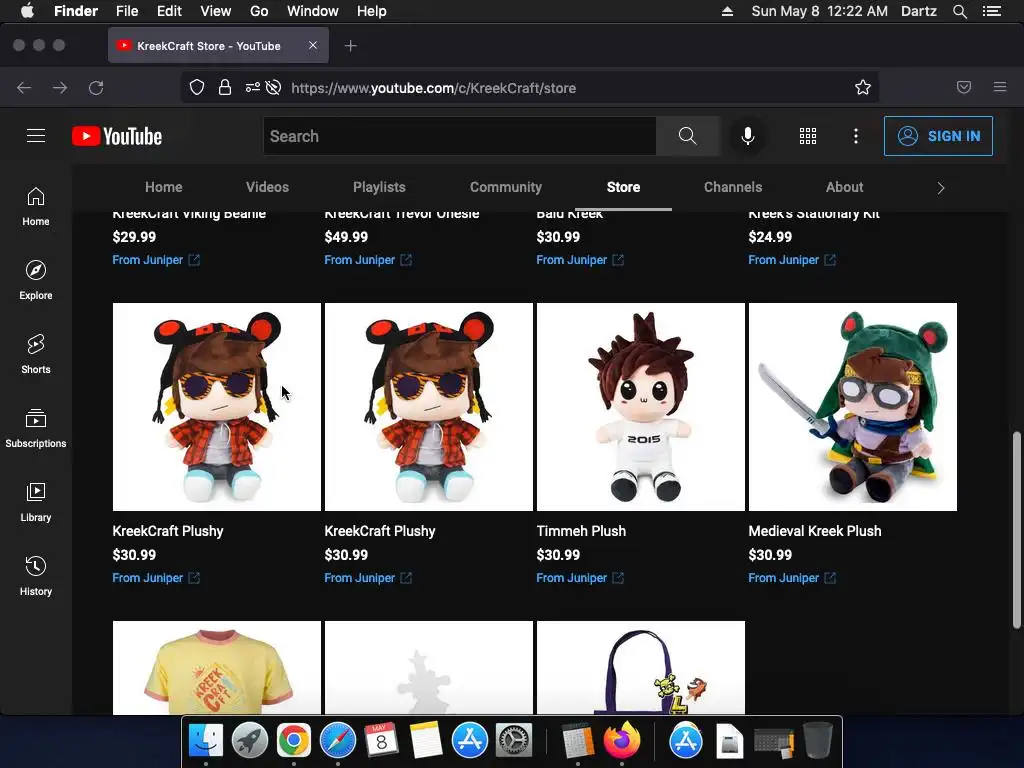The image size is (1024, 768).
Task: Open Home in the left sidebar
Action: point(36,206)
